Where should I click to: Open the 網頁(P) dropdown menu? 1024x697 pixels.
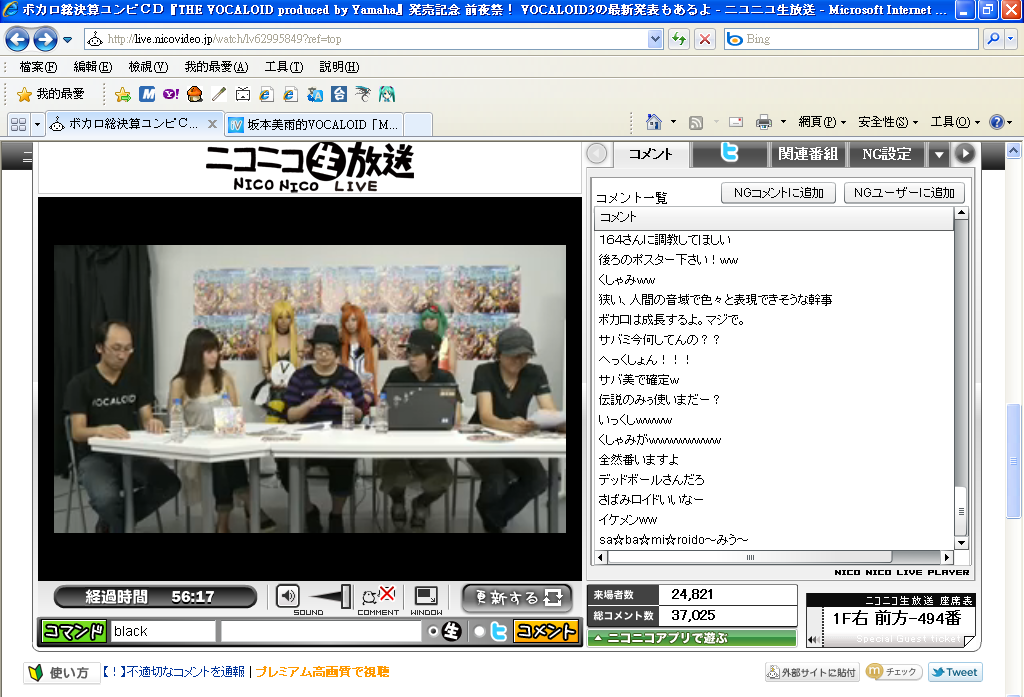(x=822, y=122)
